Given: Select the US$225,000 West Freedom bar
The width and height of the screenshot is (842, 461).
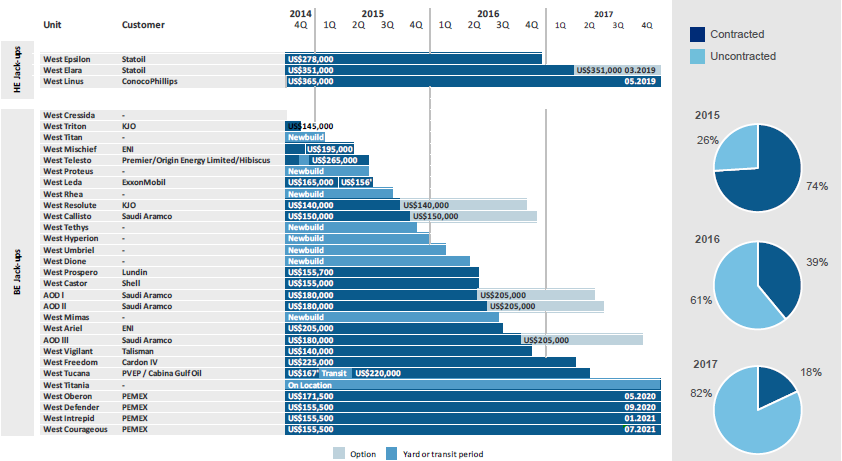Looking at the screenshot, I should coord(430,362).
